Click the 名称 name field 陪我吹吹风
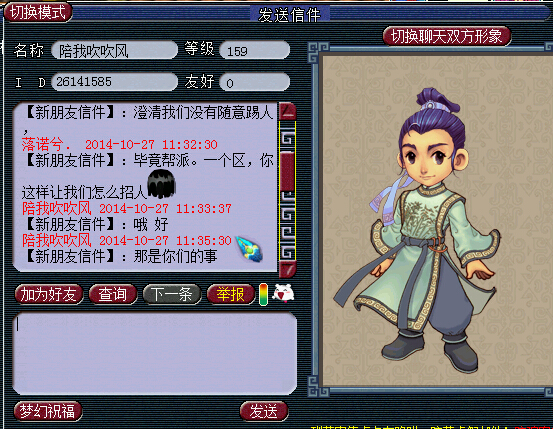Image resolution: width=553 pixels, height=429 pixels. click(x=114, y=50)
